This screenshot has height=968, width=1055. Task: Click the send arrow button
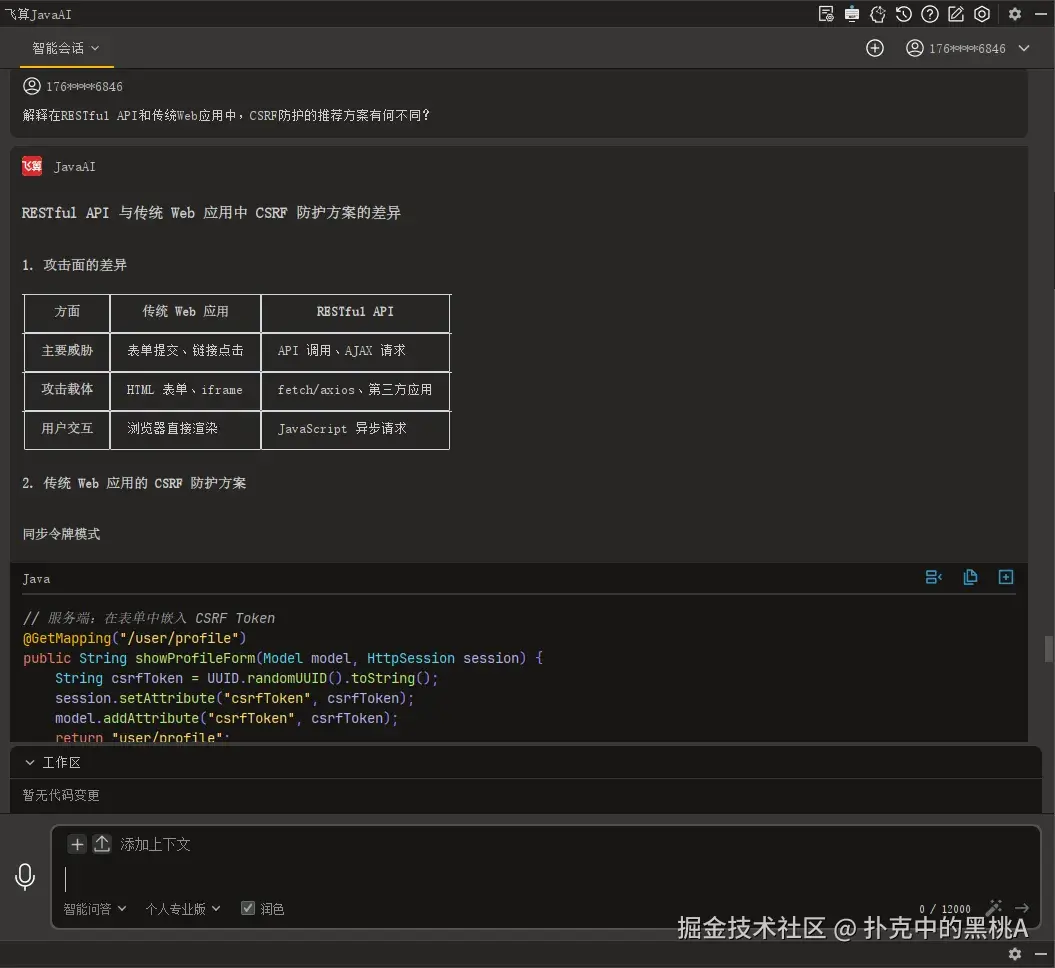coord(1022,908)
